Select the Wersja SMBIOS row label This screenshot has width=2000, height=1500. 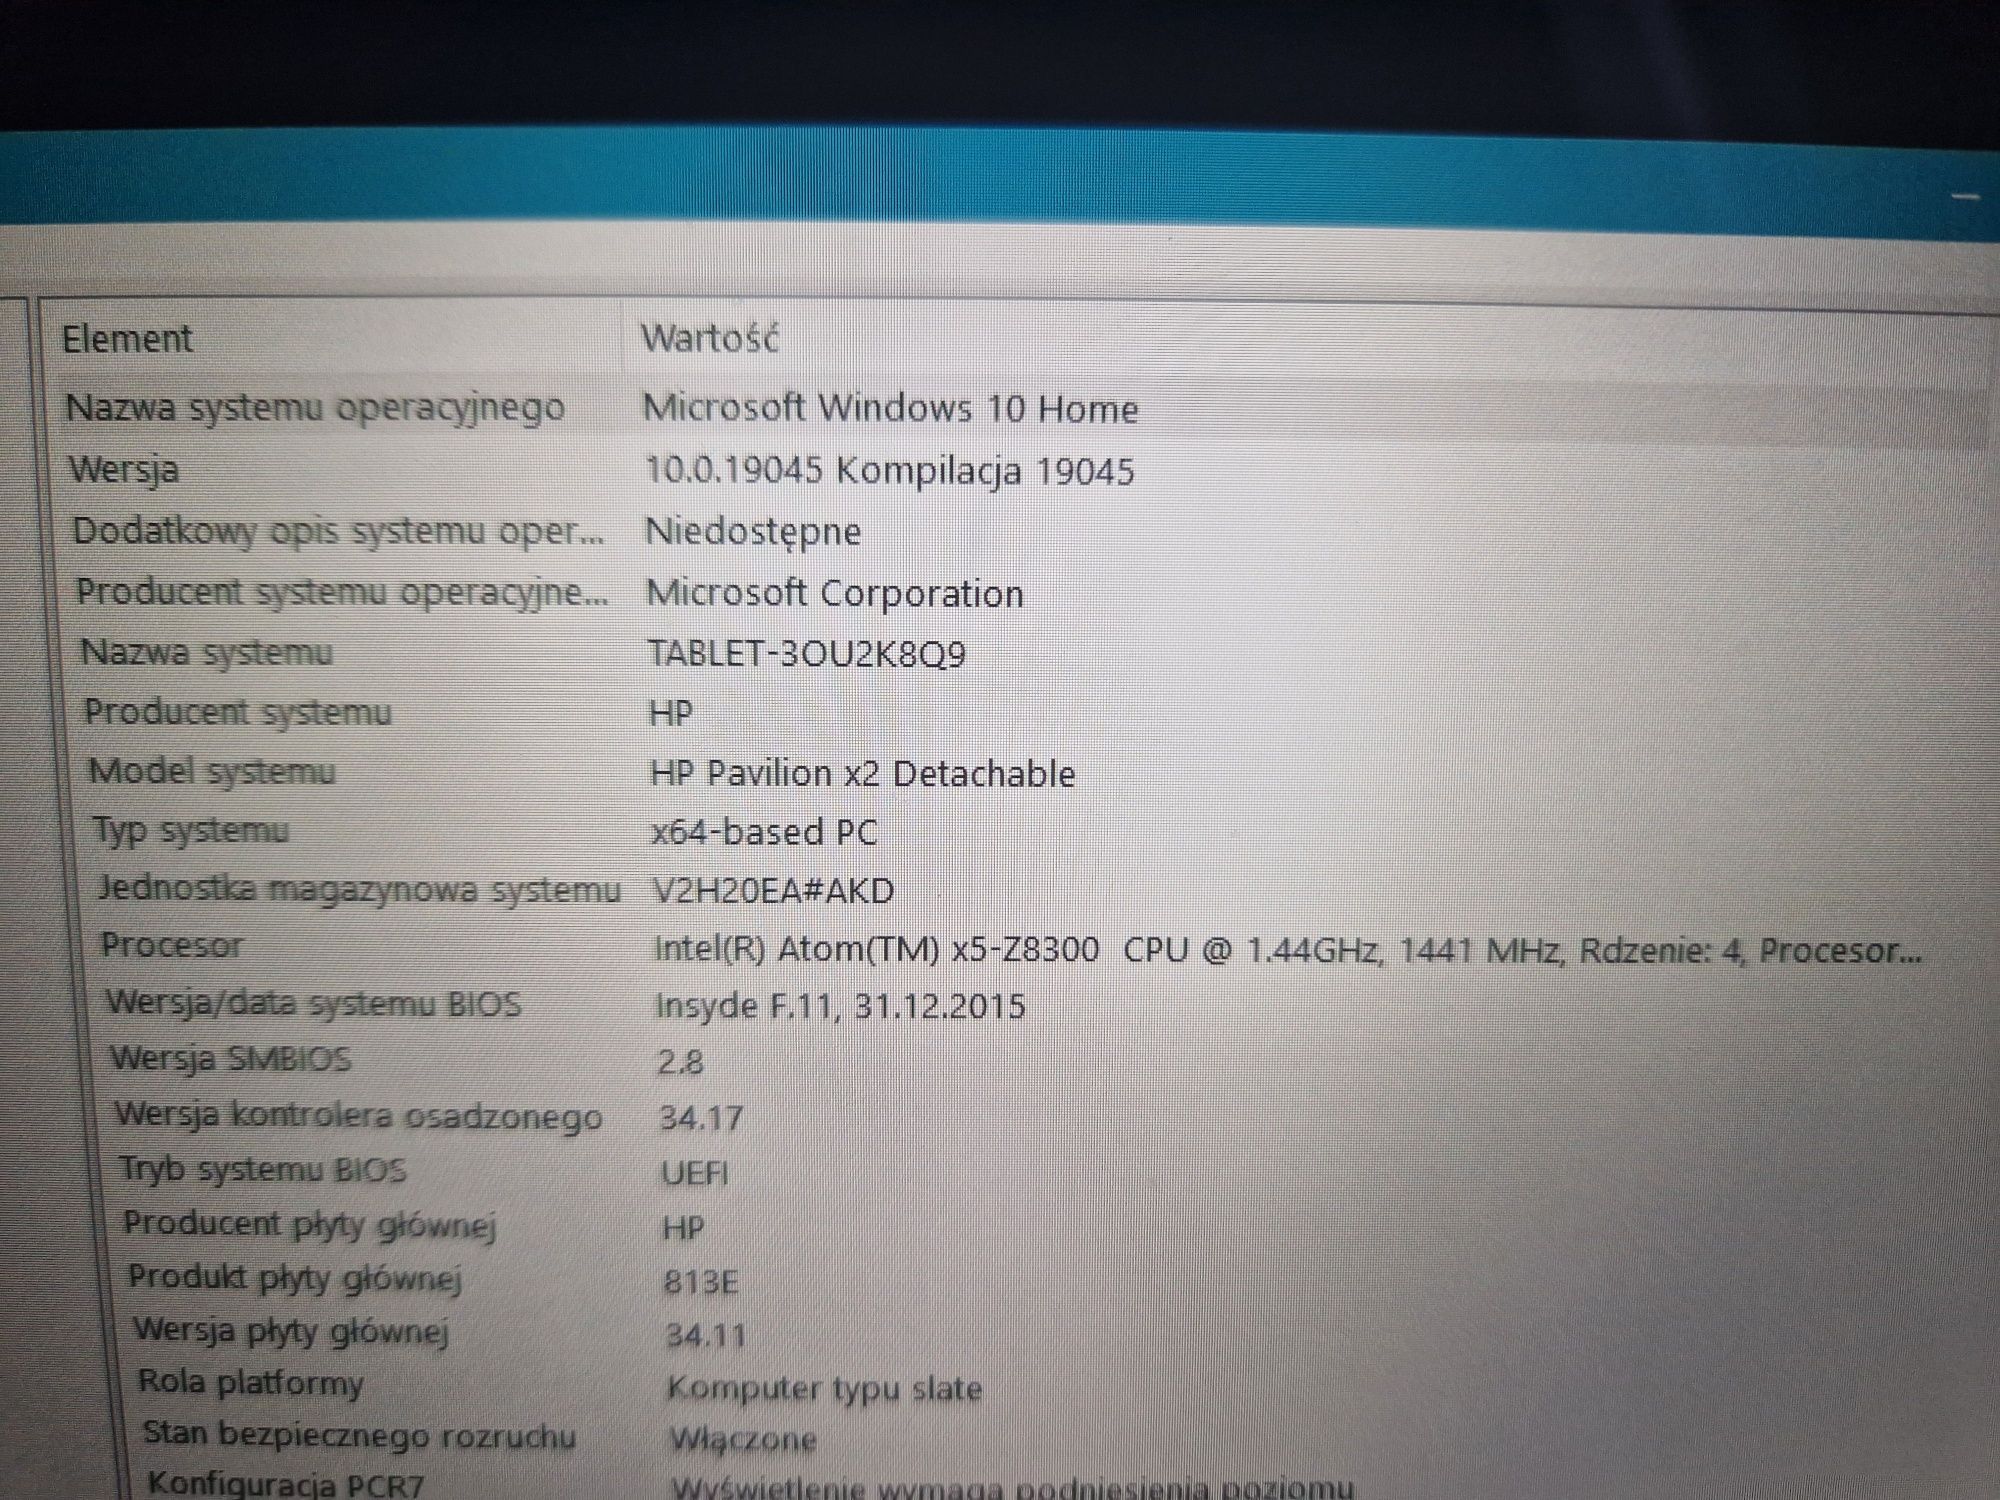231,1058
